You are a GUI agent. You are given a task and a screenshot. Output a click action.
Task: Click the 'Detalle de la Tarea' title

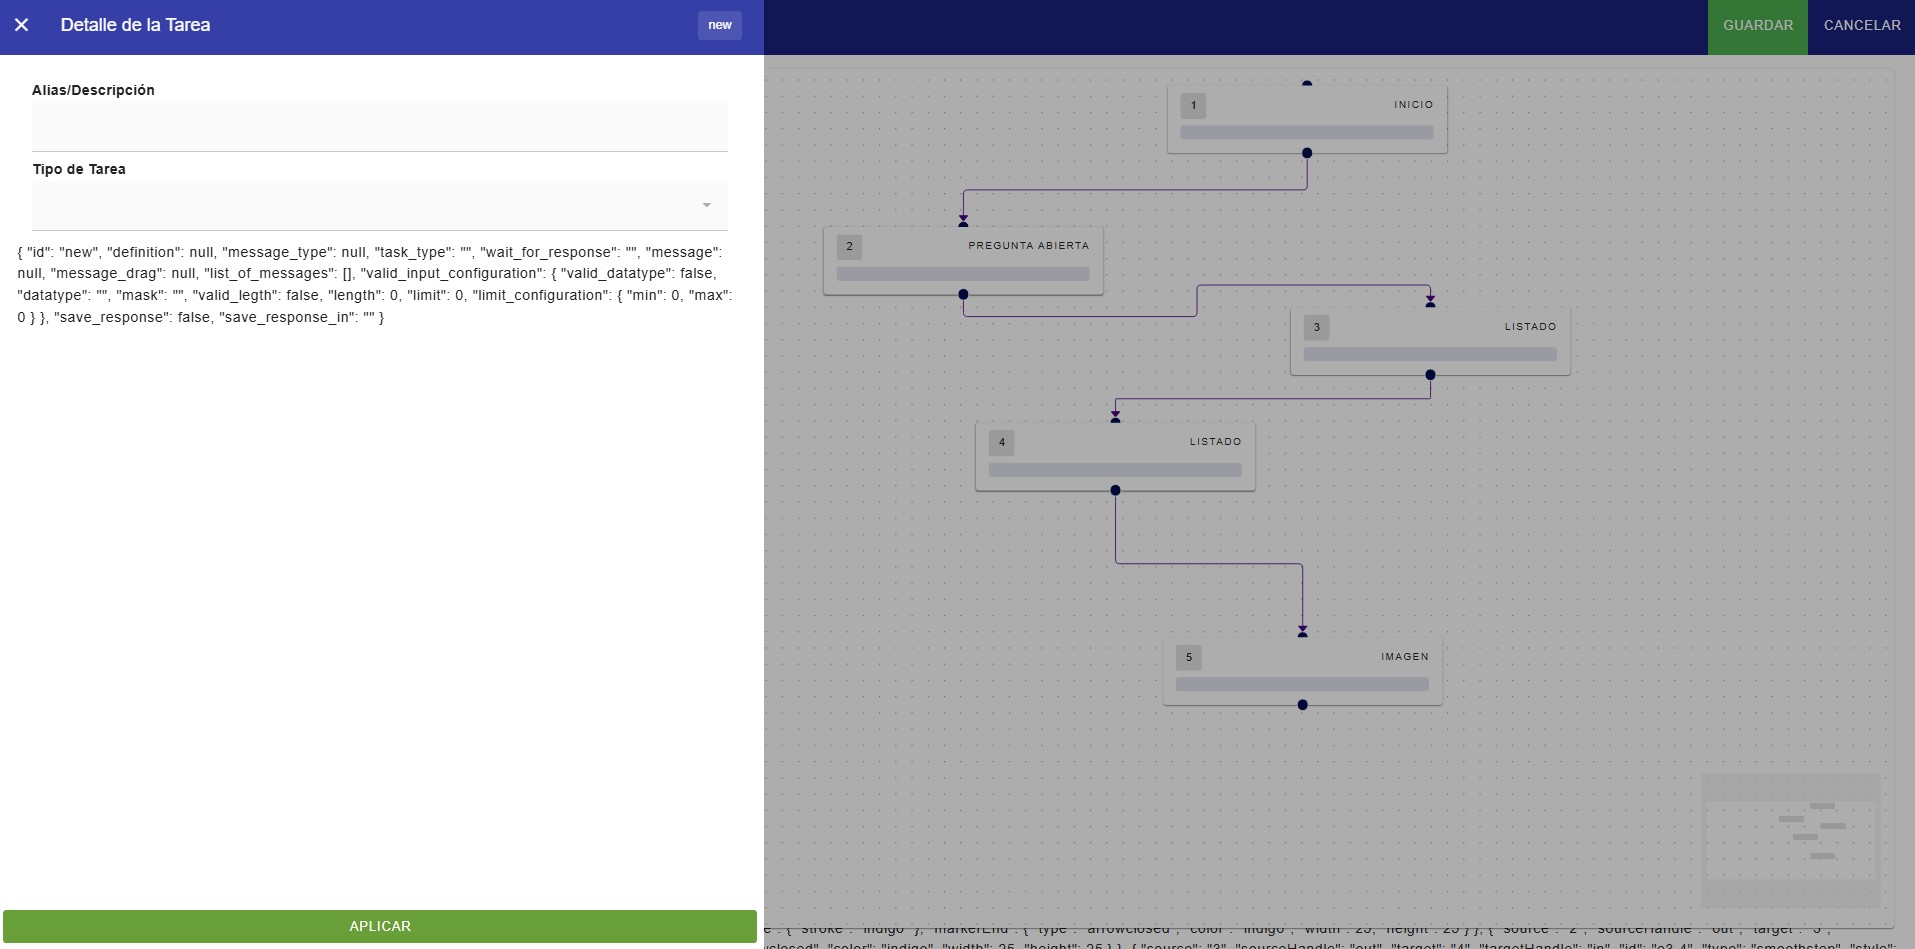(135, 25)
